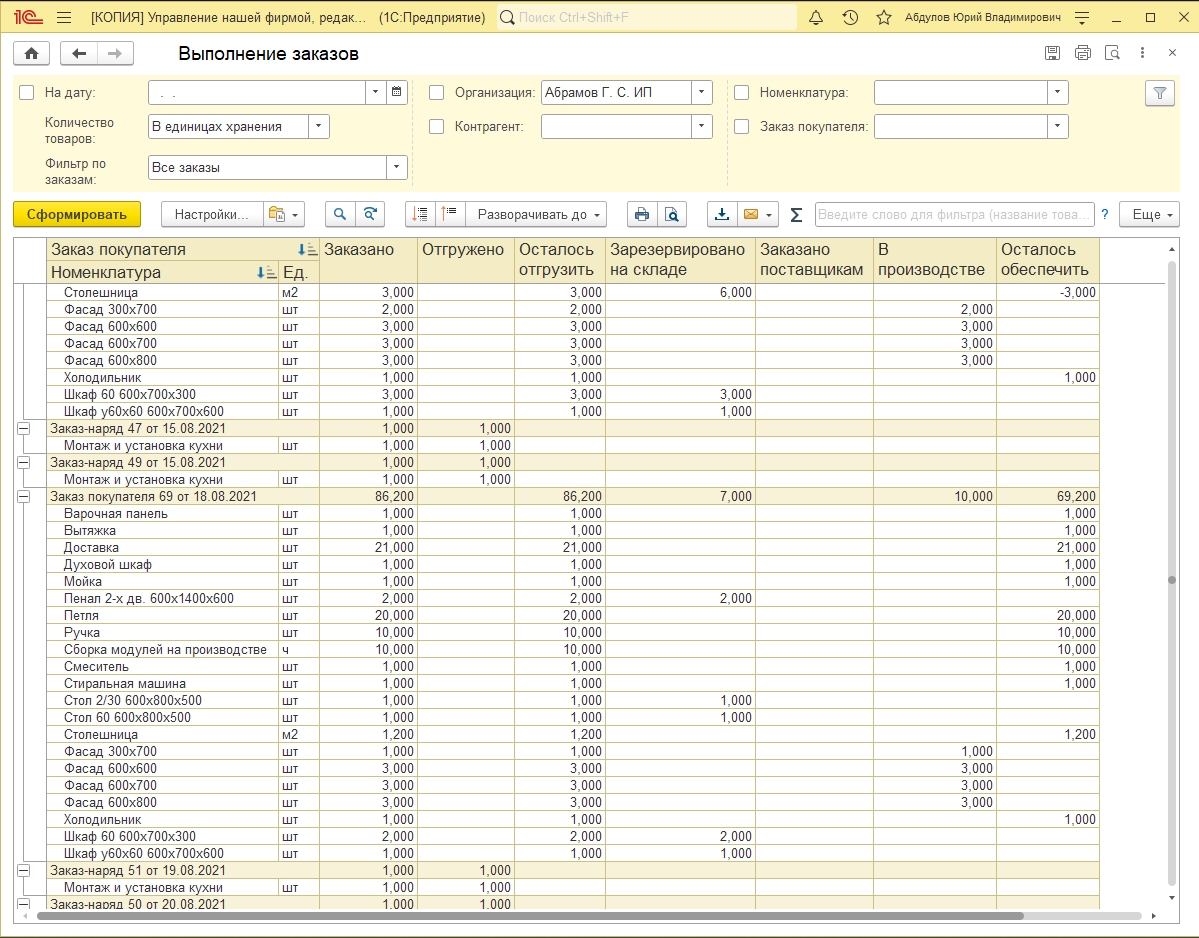
Task: Click user name 'Абдулов Юрий Владимирович'
Action: coord(983,17)
